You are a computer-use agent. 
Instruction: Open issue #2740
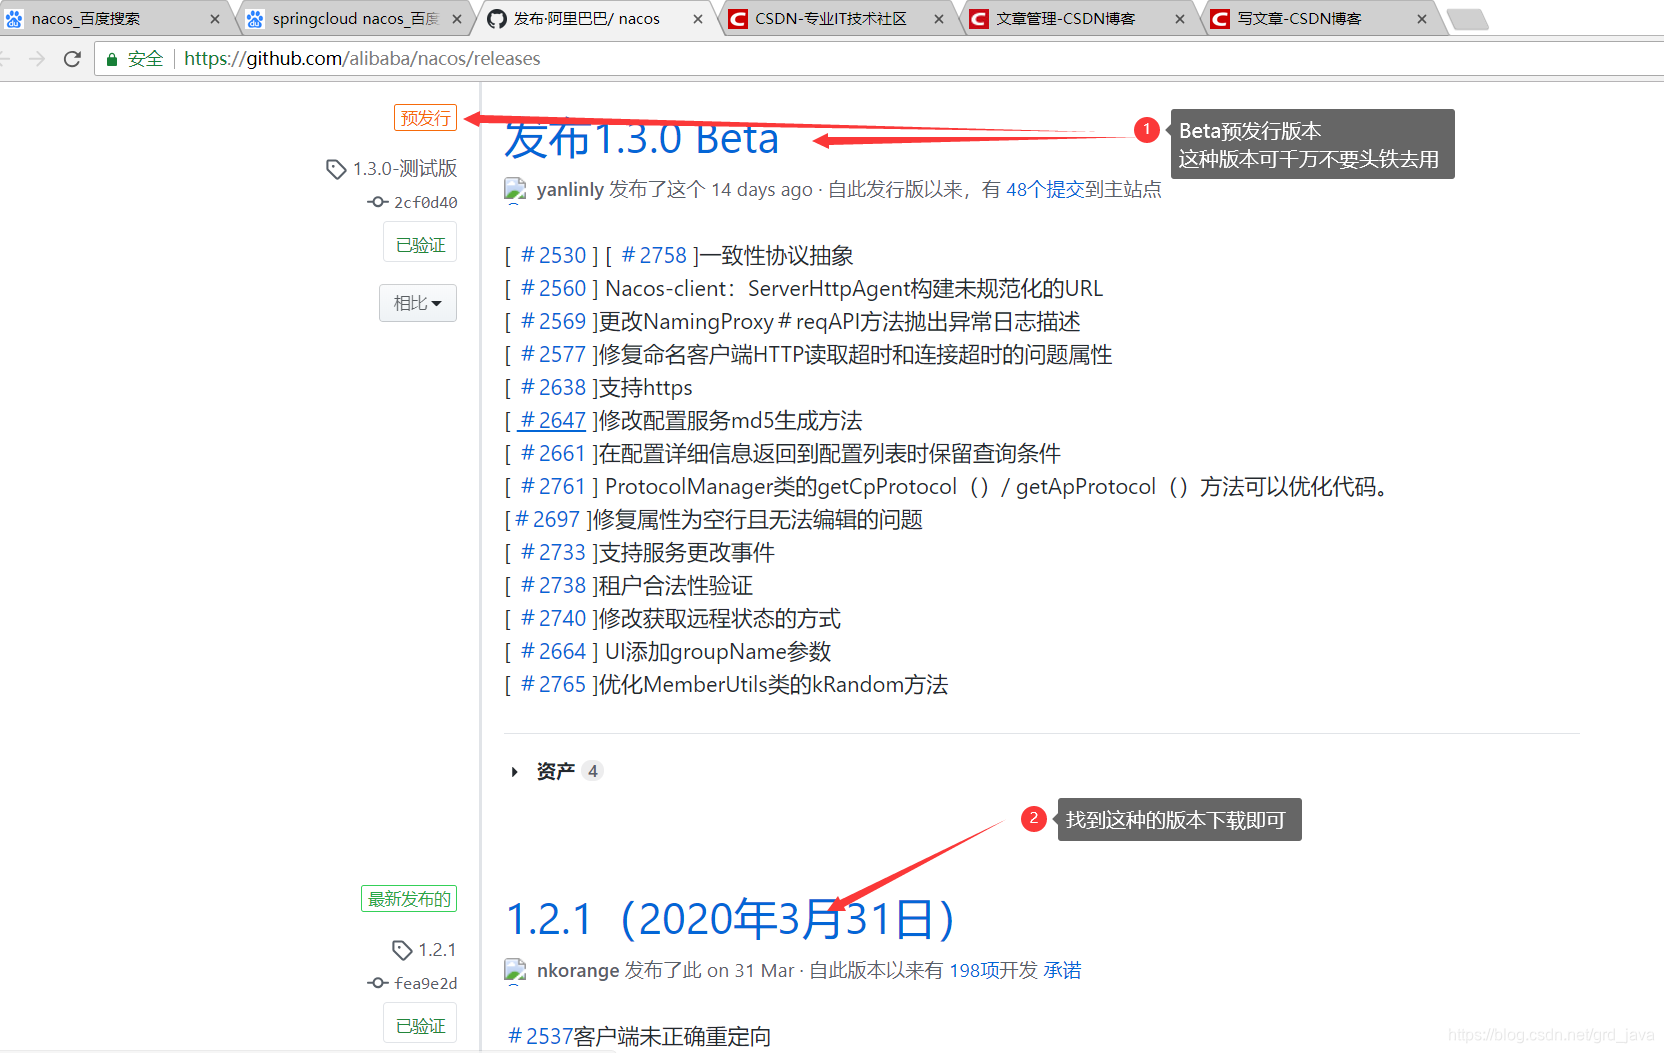click(x=553, y=619)
